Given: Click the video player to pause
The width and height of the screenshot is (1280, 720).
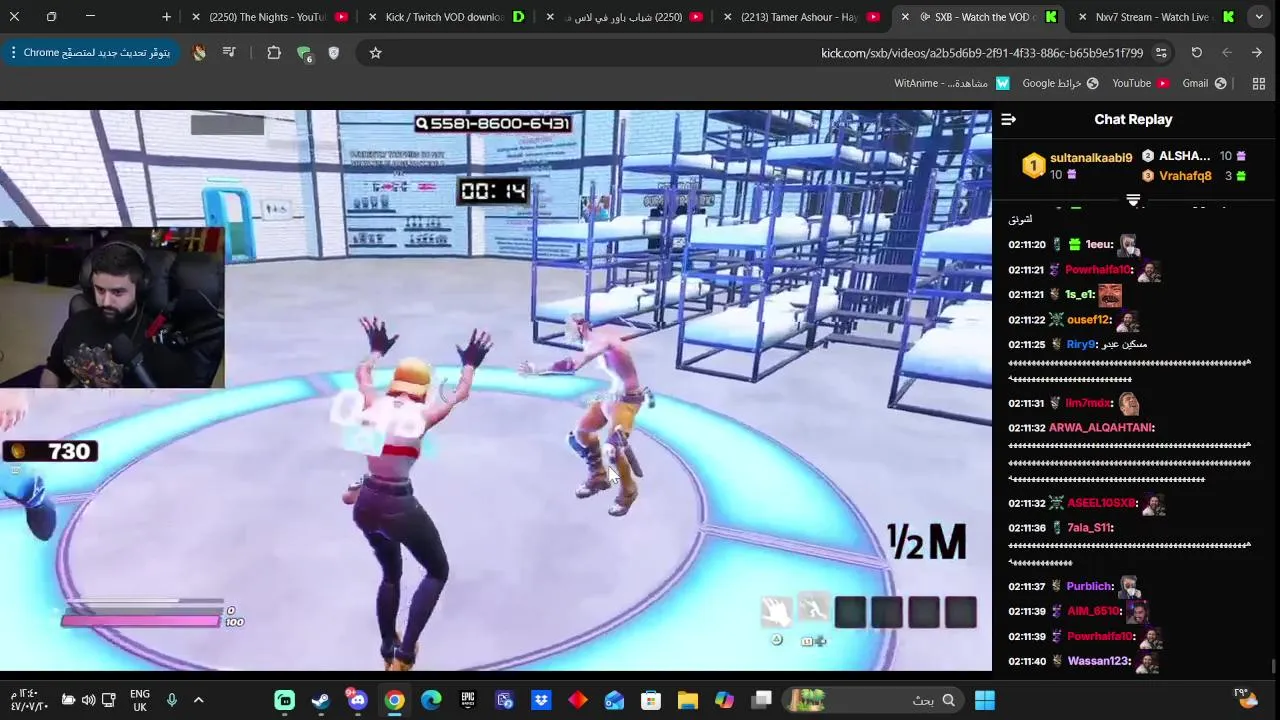Looking at the screenshot, I should [x=496, y=390].
